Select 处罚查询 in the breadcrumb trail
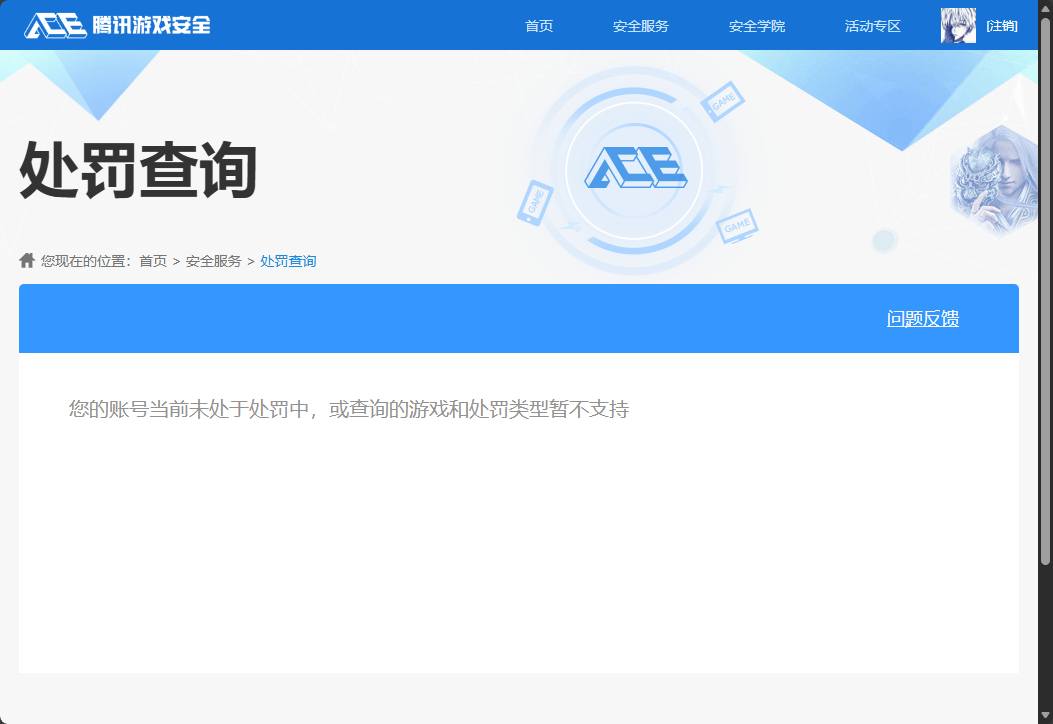The height and width of the screenshot is (724, 1053). [x=288, y=260]
